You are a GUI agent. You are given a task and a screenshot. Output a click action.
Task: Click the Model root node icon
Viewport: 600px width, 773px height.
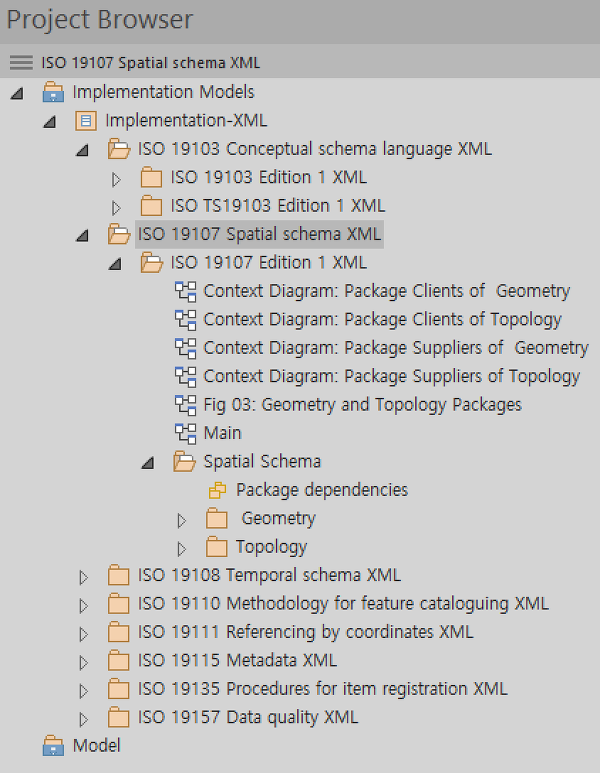pos(53,746)
